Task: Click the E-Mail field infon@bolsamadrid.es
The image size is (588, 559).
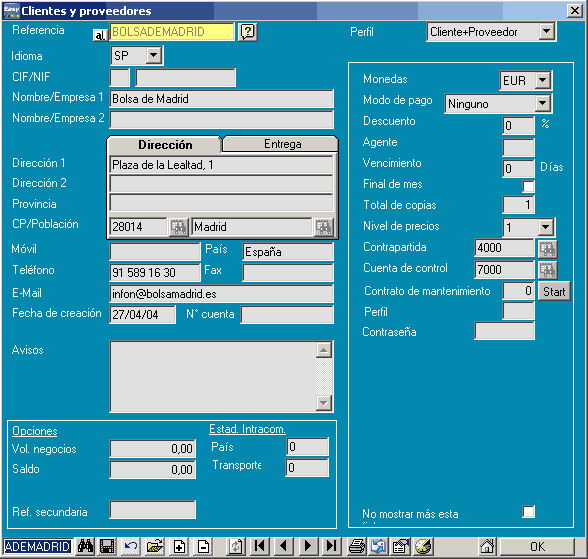Action: pyautogui.click(x=221, y=294)
